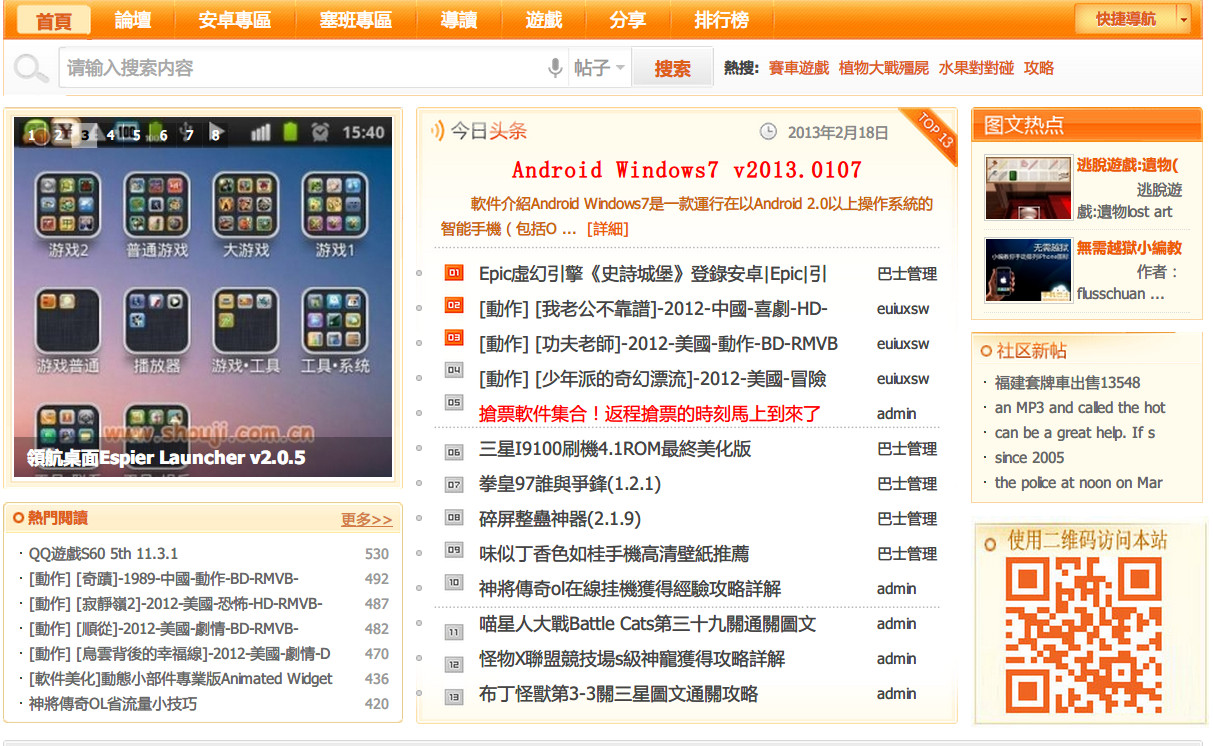Select slide number 8 in slideshow
This screenshot has width=1213, height=746.
coord(215,134)
